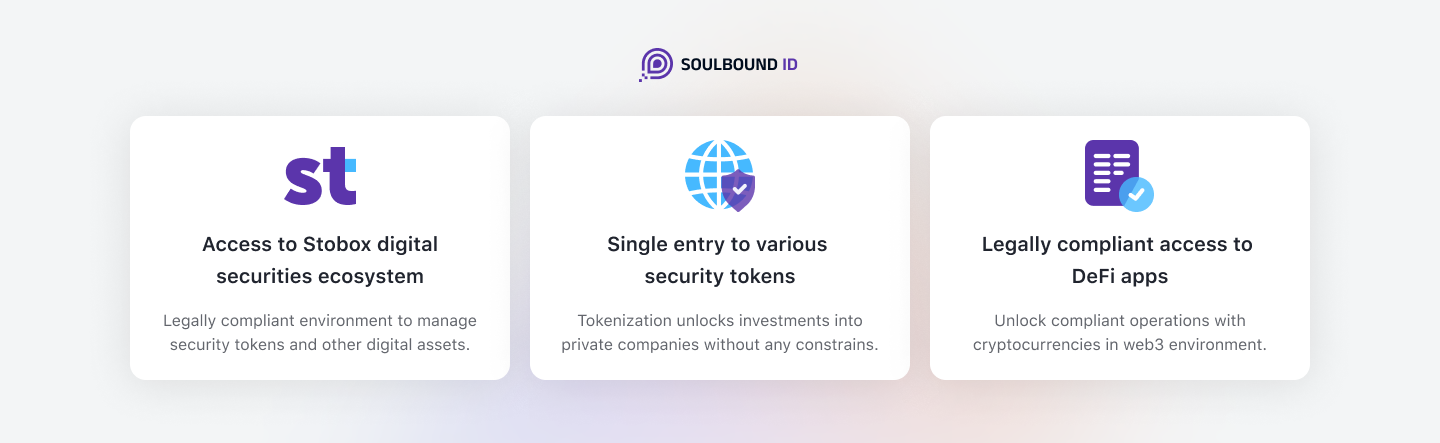Click the purple Stobox 'st' logo
Screen dimensions: 1440x443
click(320, 176)
